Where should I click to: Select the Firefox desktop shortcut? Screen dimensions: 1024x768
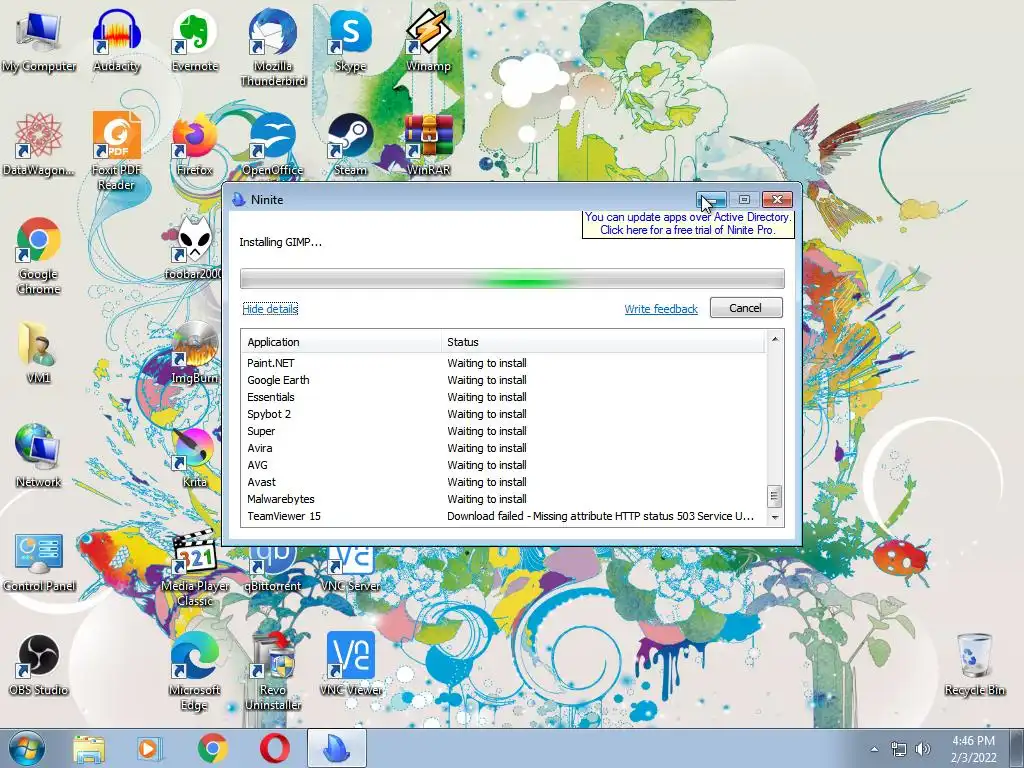click(x=195, y=144)
